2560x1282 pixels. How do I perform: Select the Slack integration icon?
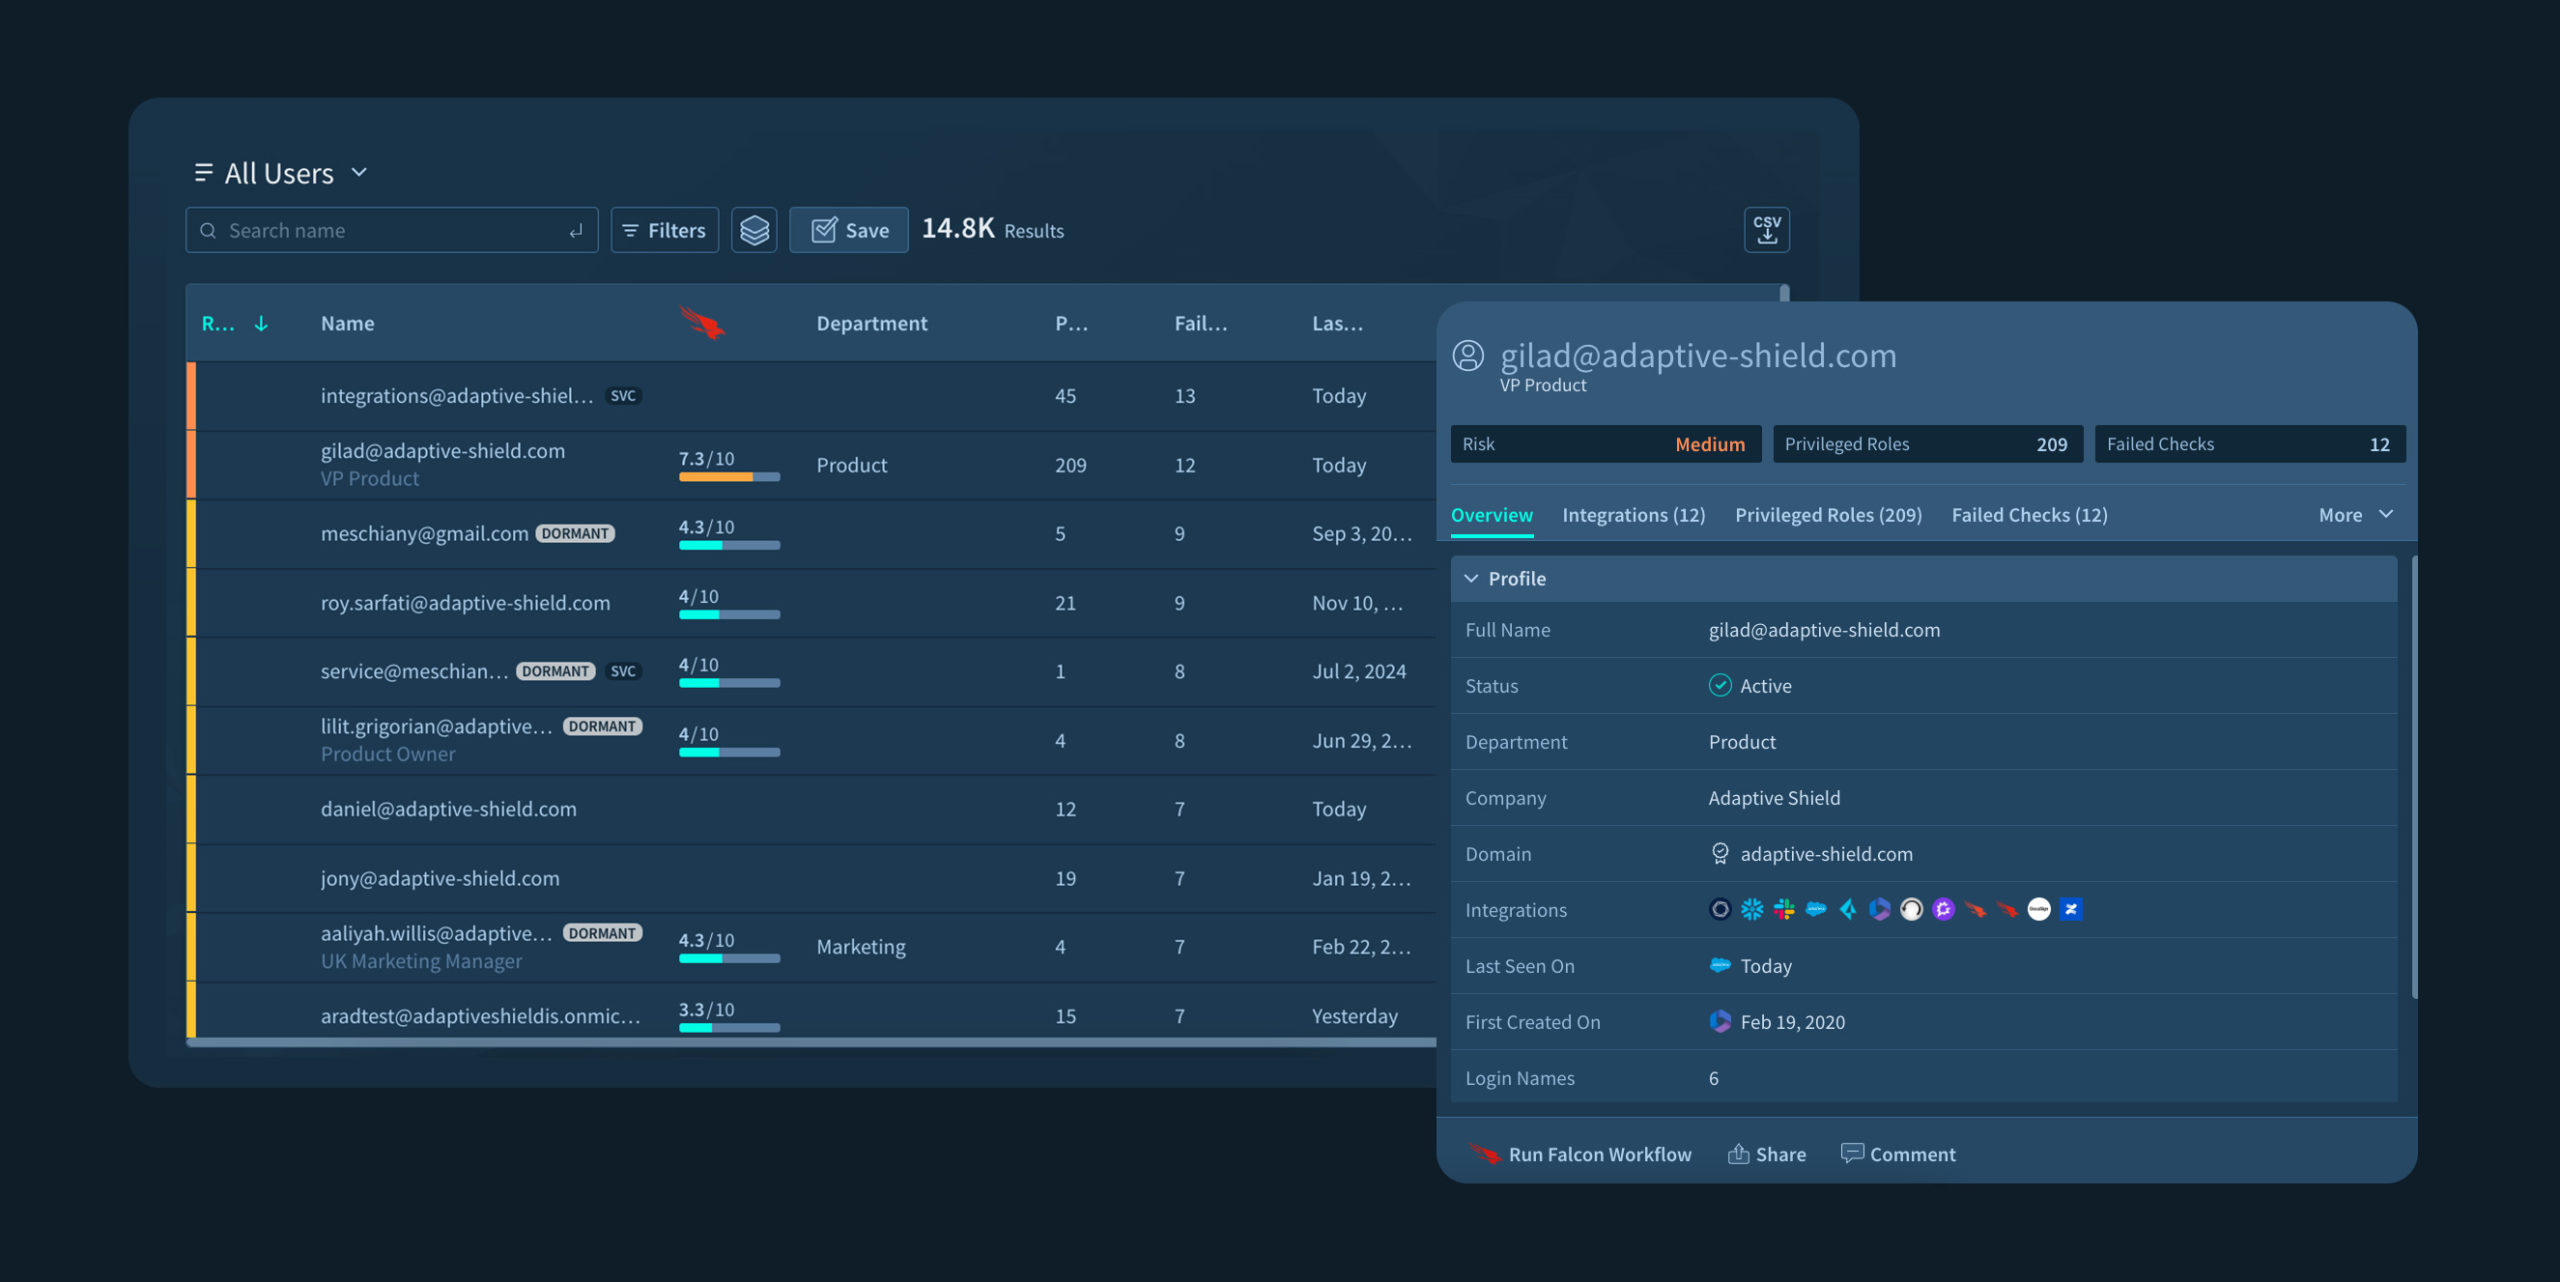pos(1784,909)
